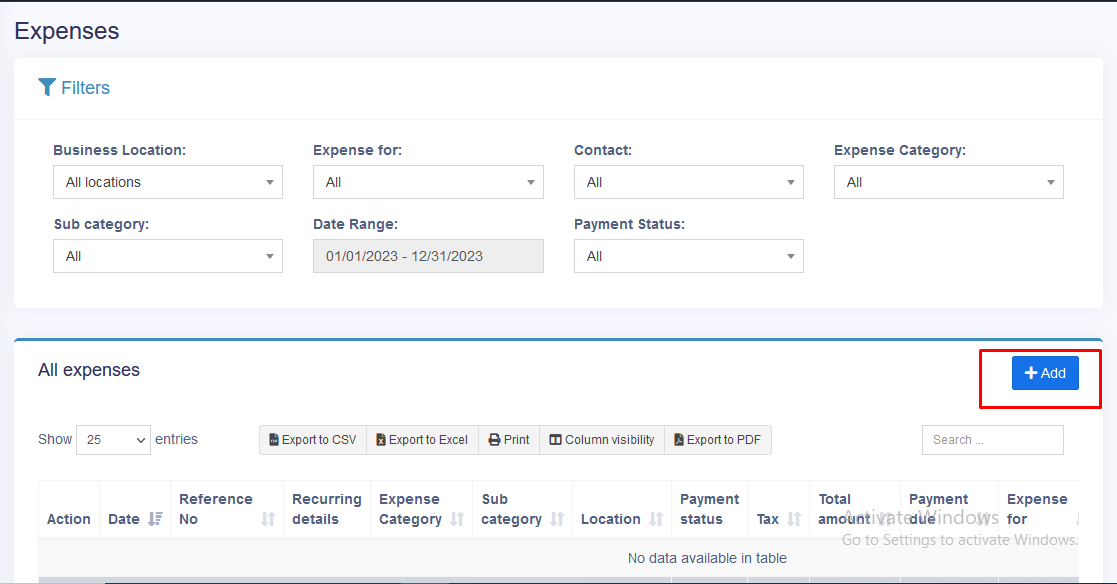1117x584 pixels.
Task: Open the Contact filter dropdown
Action: 688,182
